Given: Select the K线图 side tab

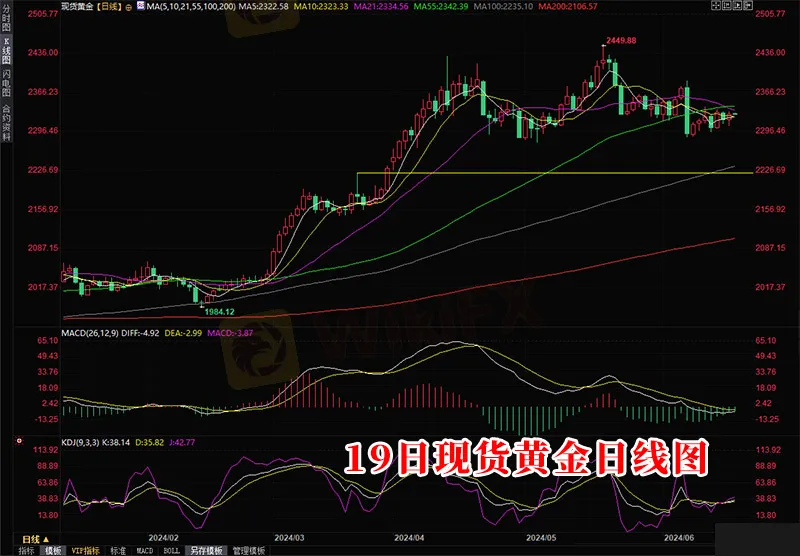Looking at the screenshot, I should 6,50.
